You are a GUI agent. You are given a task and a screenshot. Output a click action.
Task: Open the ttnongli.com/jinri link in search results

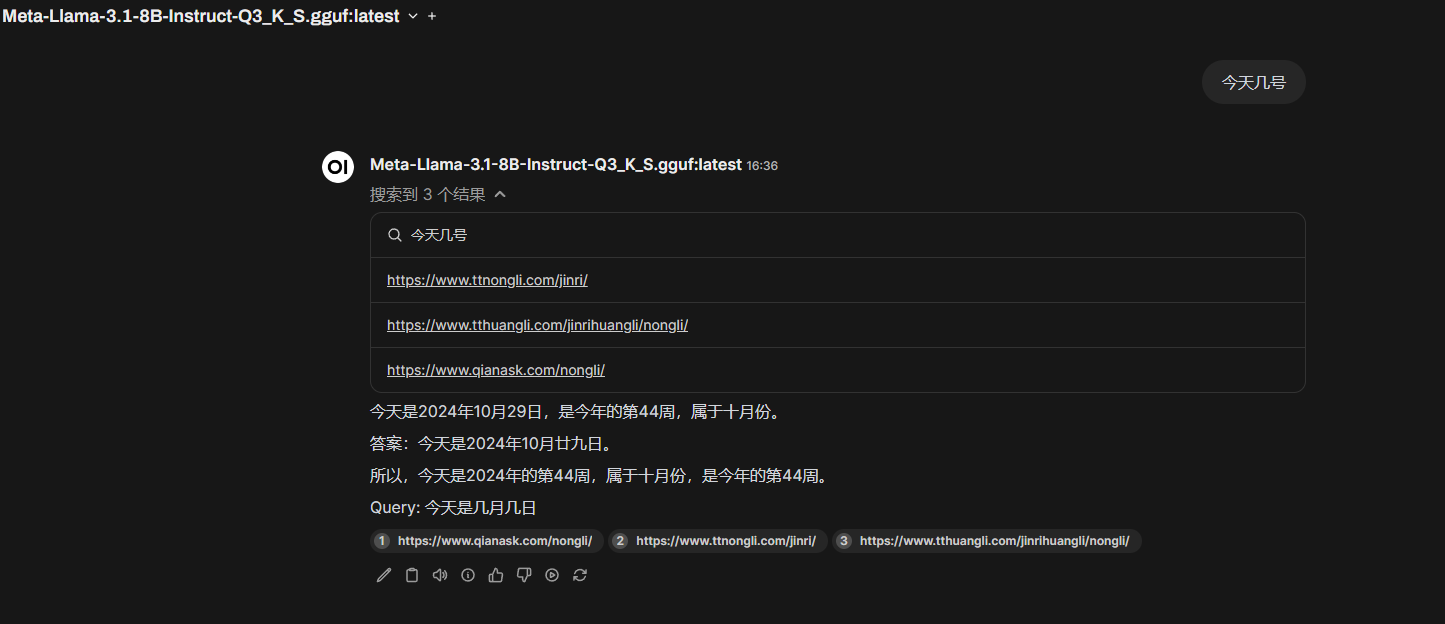pos(487,280)
